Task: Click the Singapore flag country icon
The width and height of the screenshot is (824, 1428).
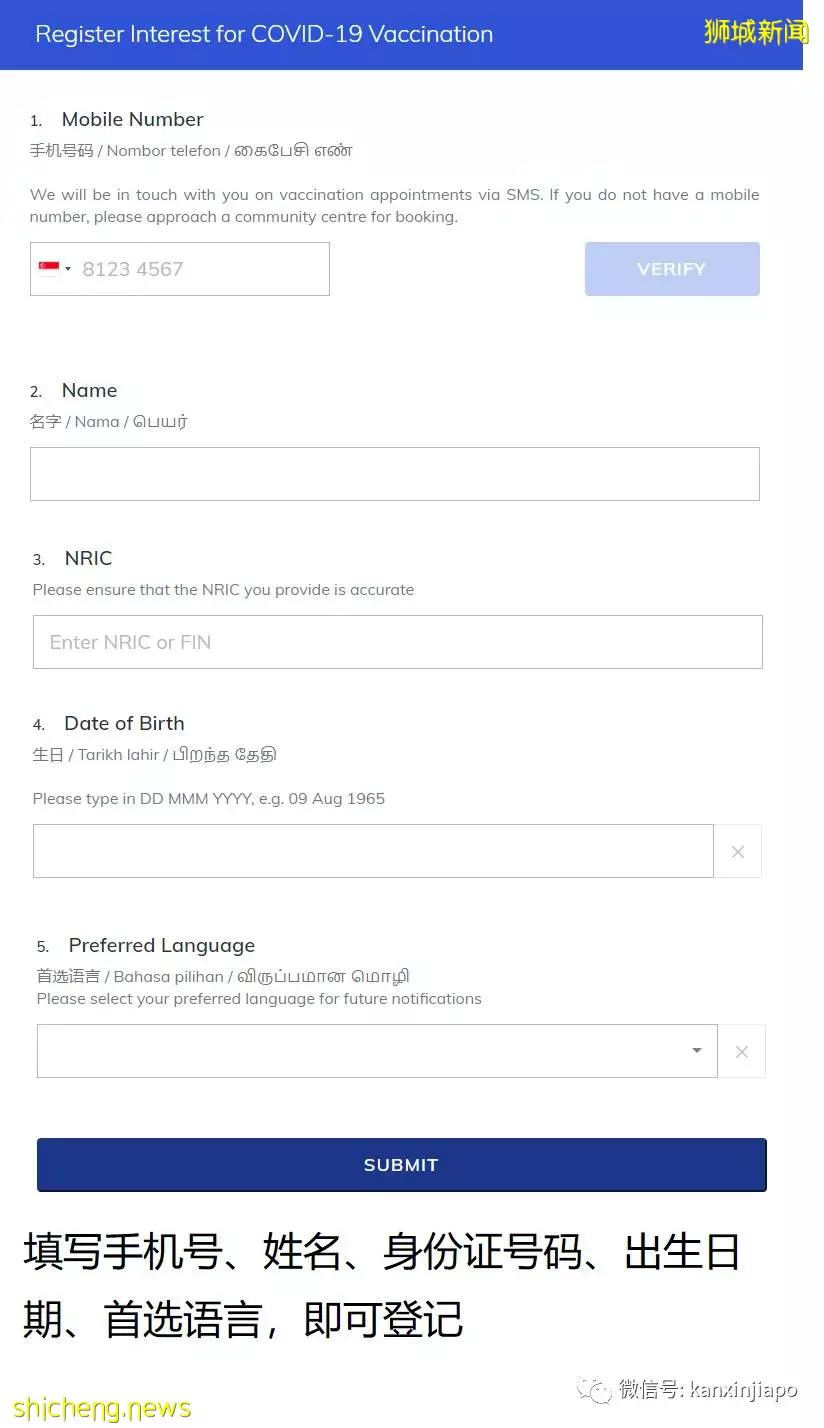Action: pyautogui.click(x=48, y=268)
